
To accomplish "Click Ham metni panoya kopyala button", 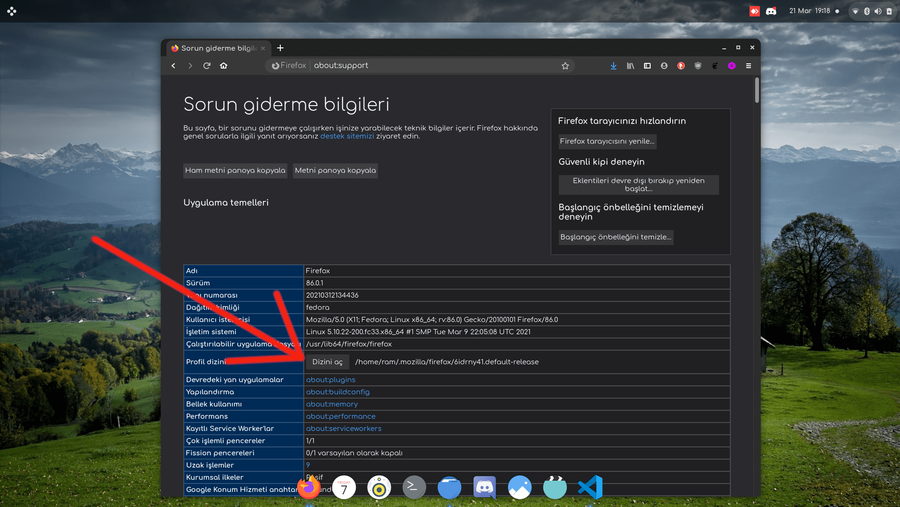I will pos(235,171).
